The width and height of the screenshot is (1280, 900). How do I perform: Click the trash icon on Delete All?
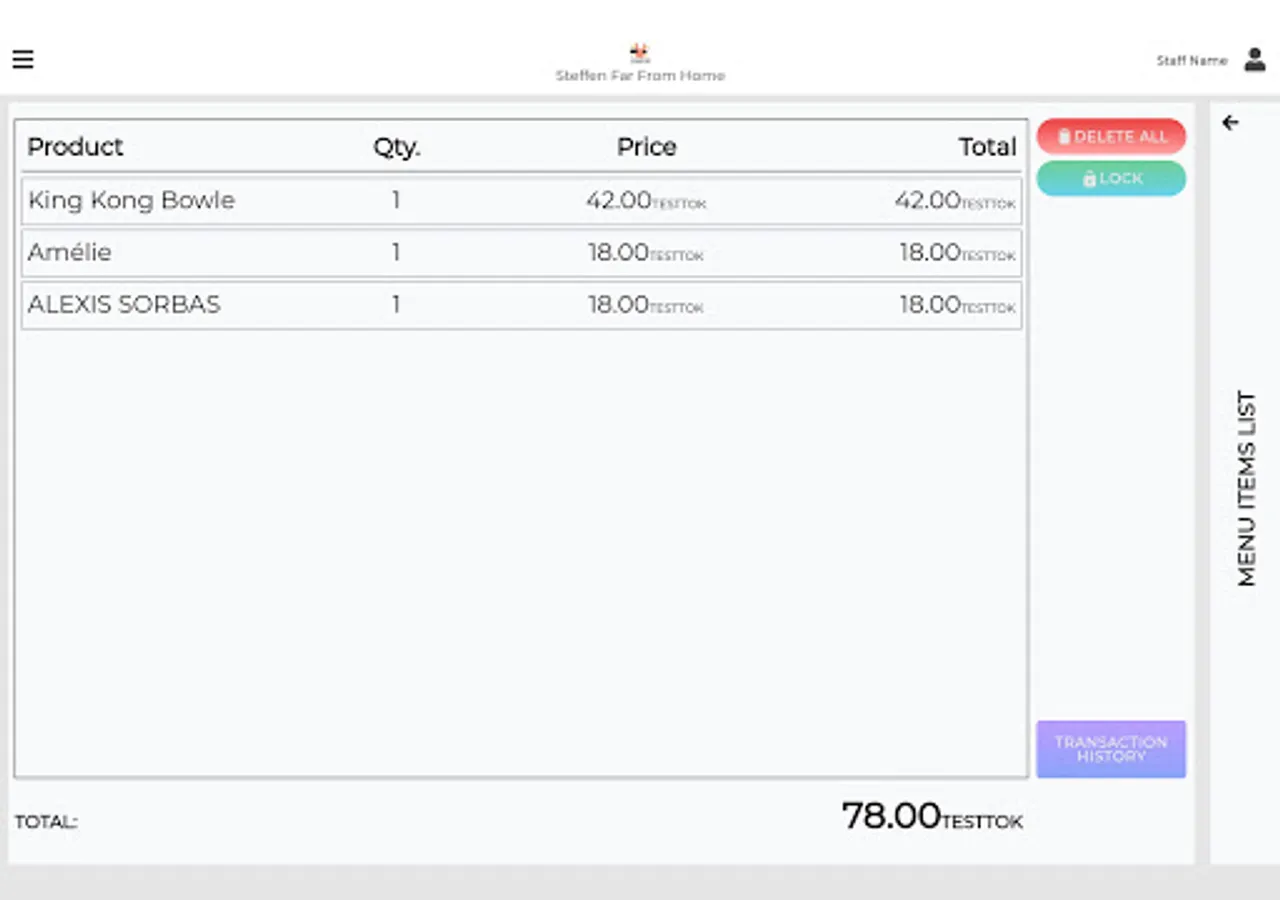[1064, 137]
